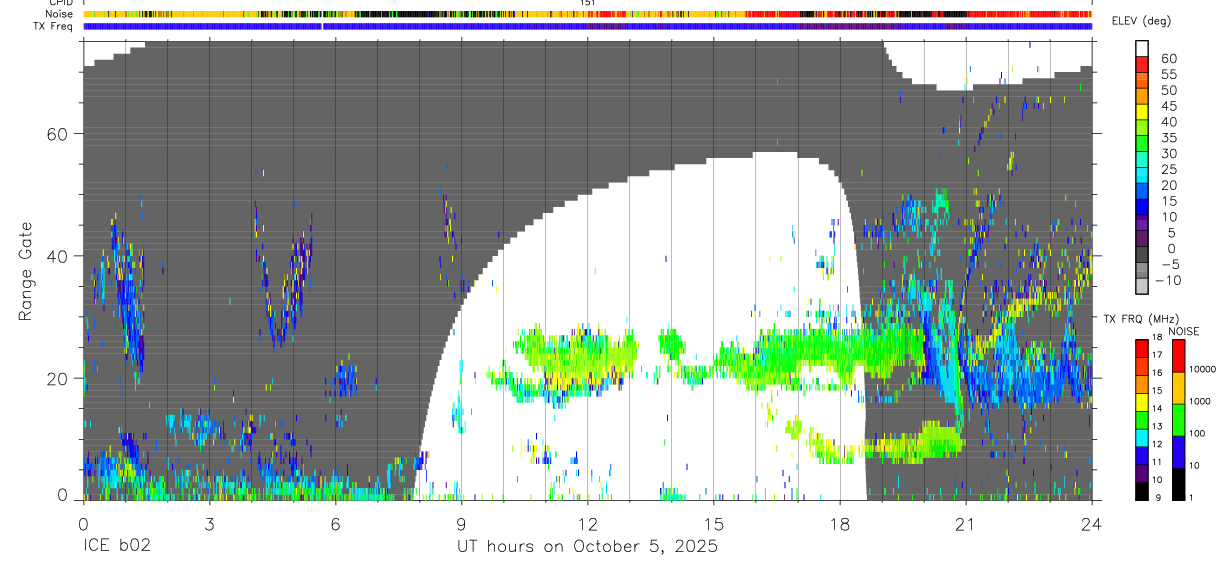Select the 14 label on the TX FRQ scale
1228x567 pixels.
click(x=1157, y=408)
